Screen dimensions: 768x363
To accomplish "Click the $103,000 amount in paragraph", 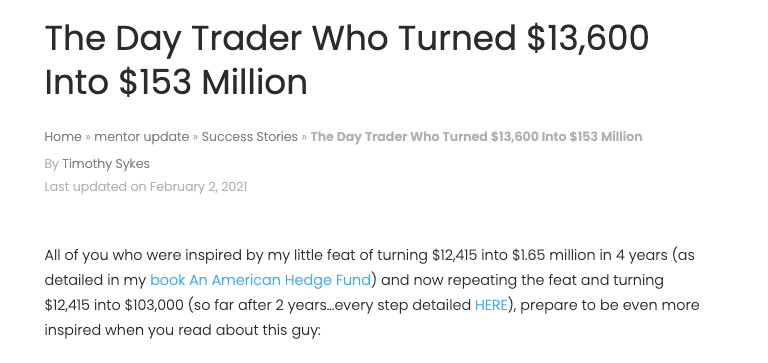I will pos(154,305).
